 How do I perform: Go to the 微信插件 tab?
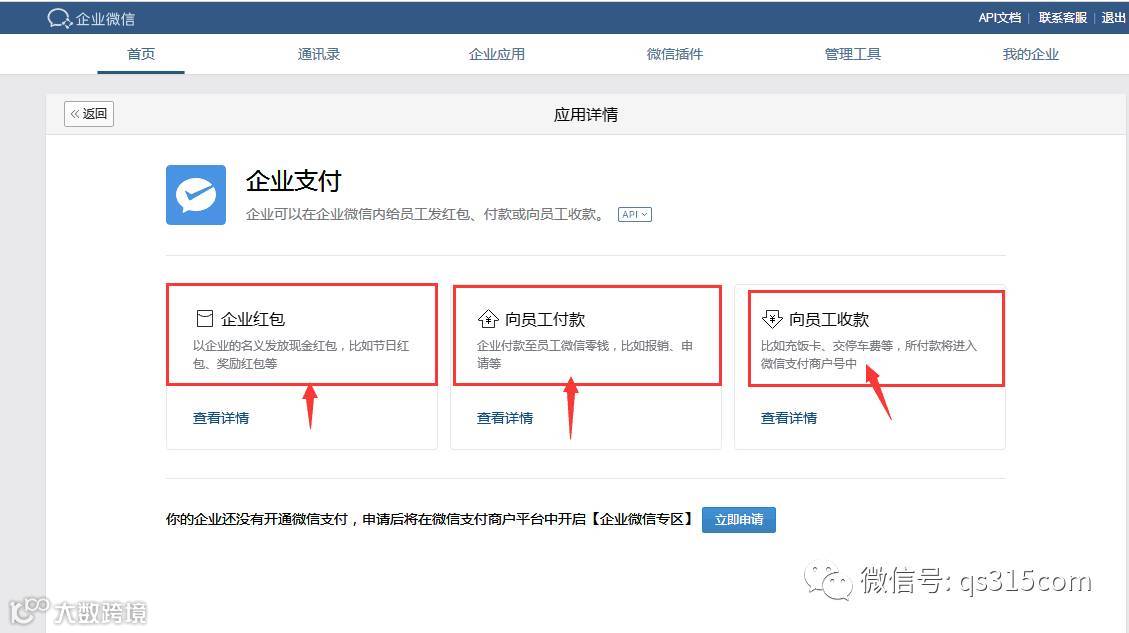pyautogui.click(x=675, y=54)
